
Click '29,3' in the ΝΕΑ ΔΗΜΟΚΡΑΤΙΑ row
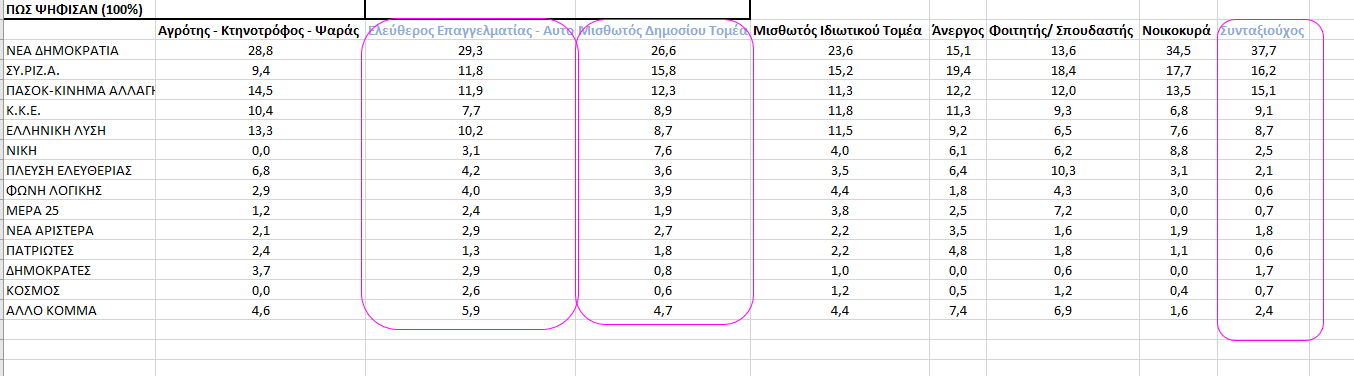pos(470,51)
